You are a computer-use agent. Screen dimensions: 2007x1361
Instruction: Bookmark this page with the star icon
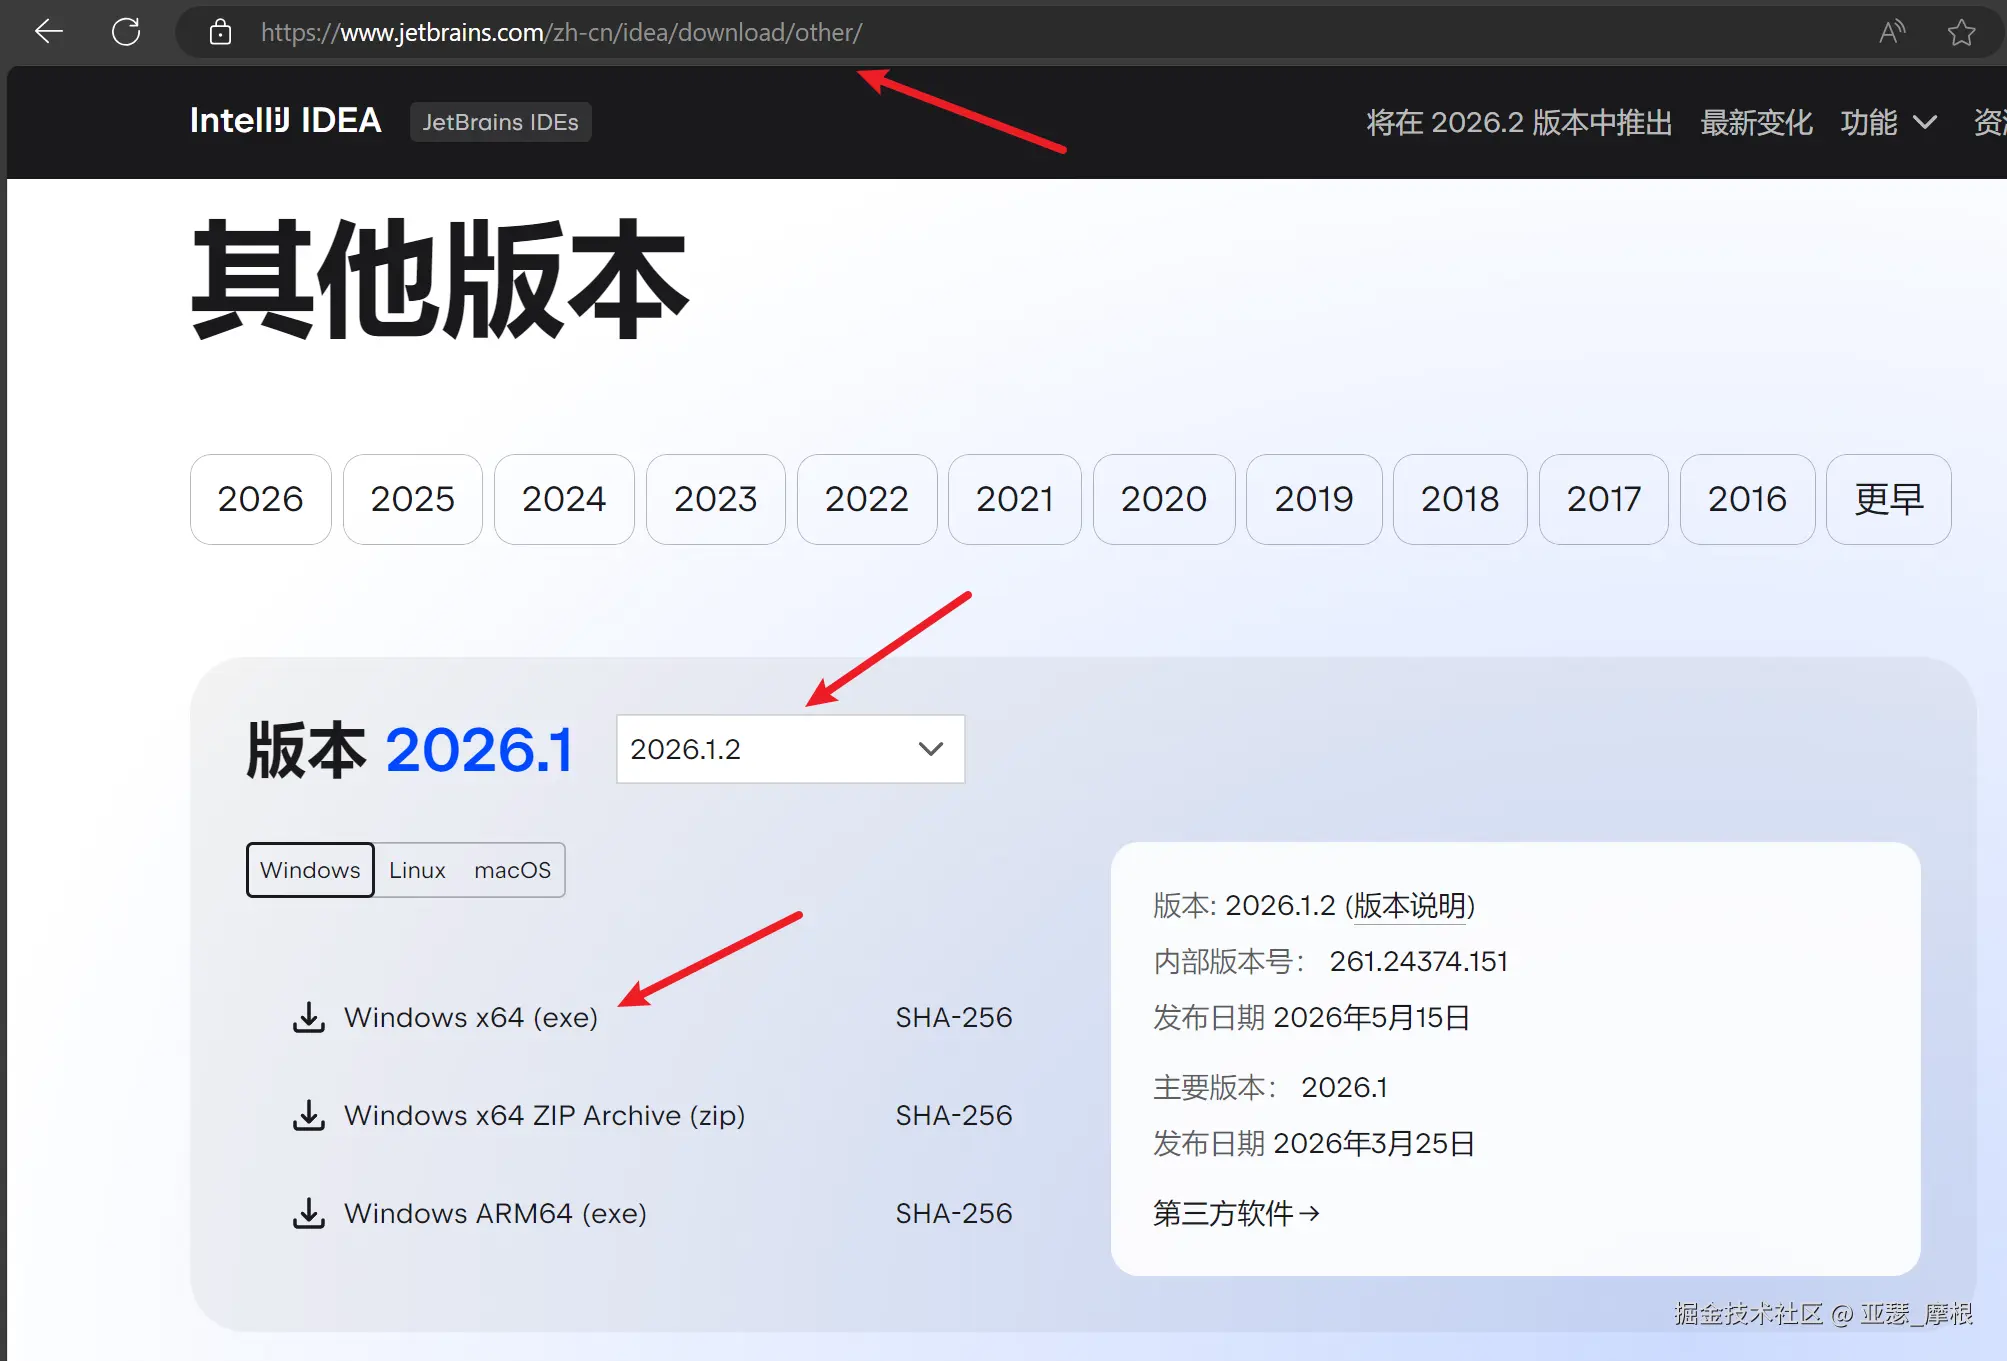1961,32
